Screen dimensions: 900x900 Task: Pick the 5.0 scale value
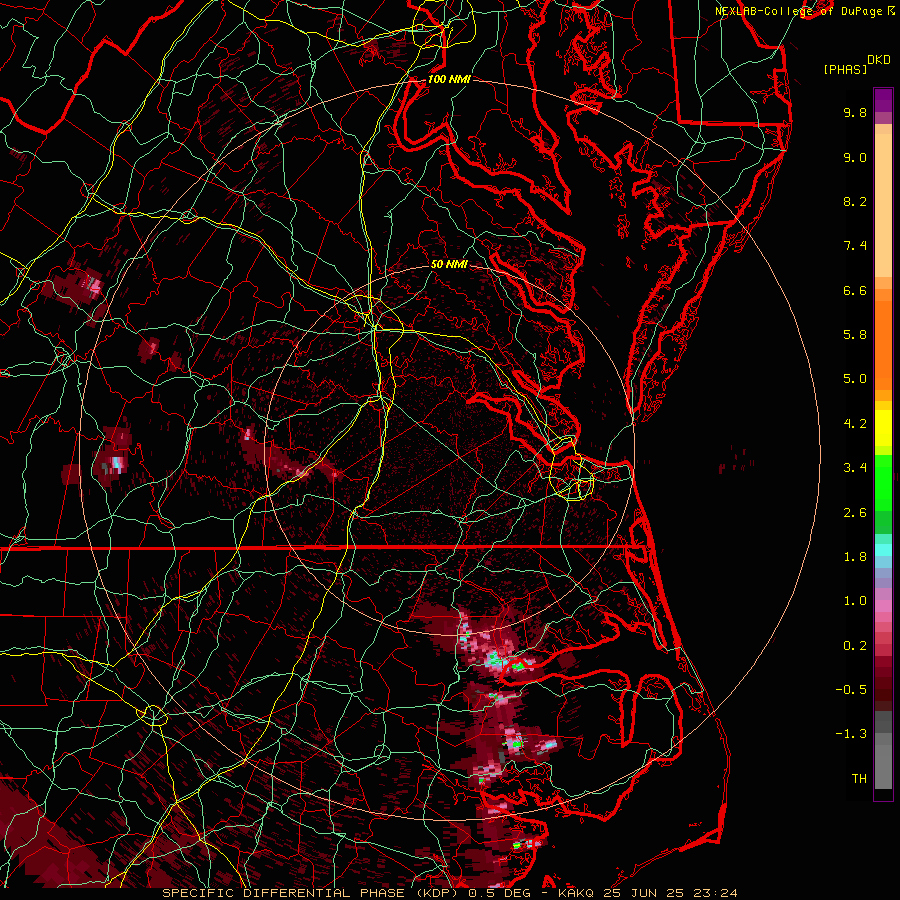[855, 379]
